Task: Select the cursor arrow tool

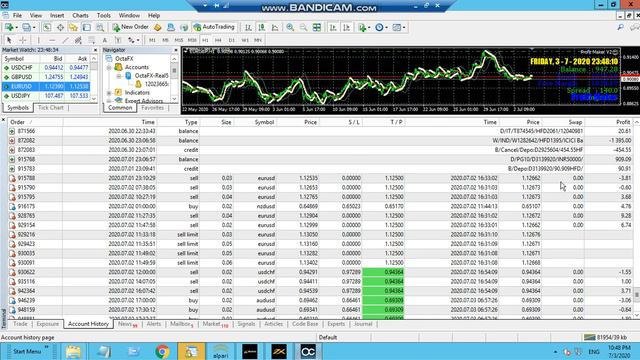Action: click(x=9, y=40)
